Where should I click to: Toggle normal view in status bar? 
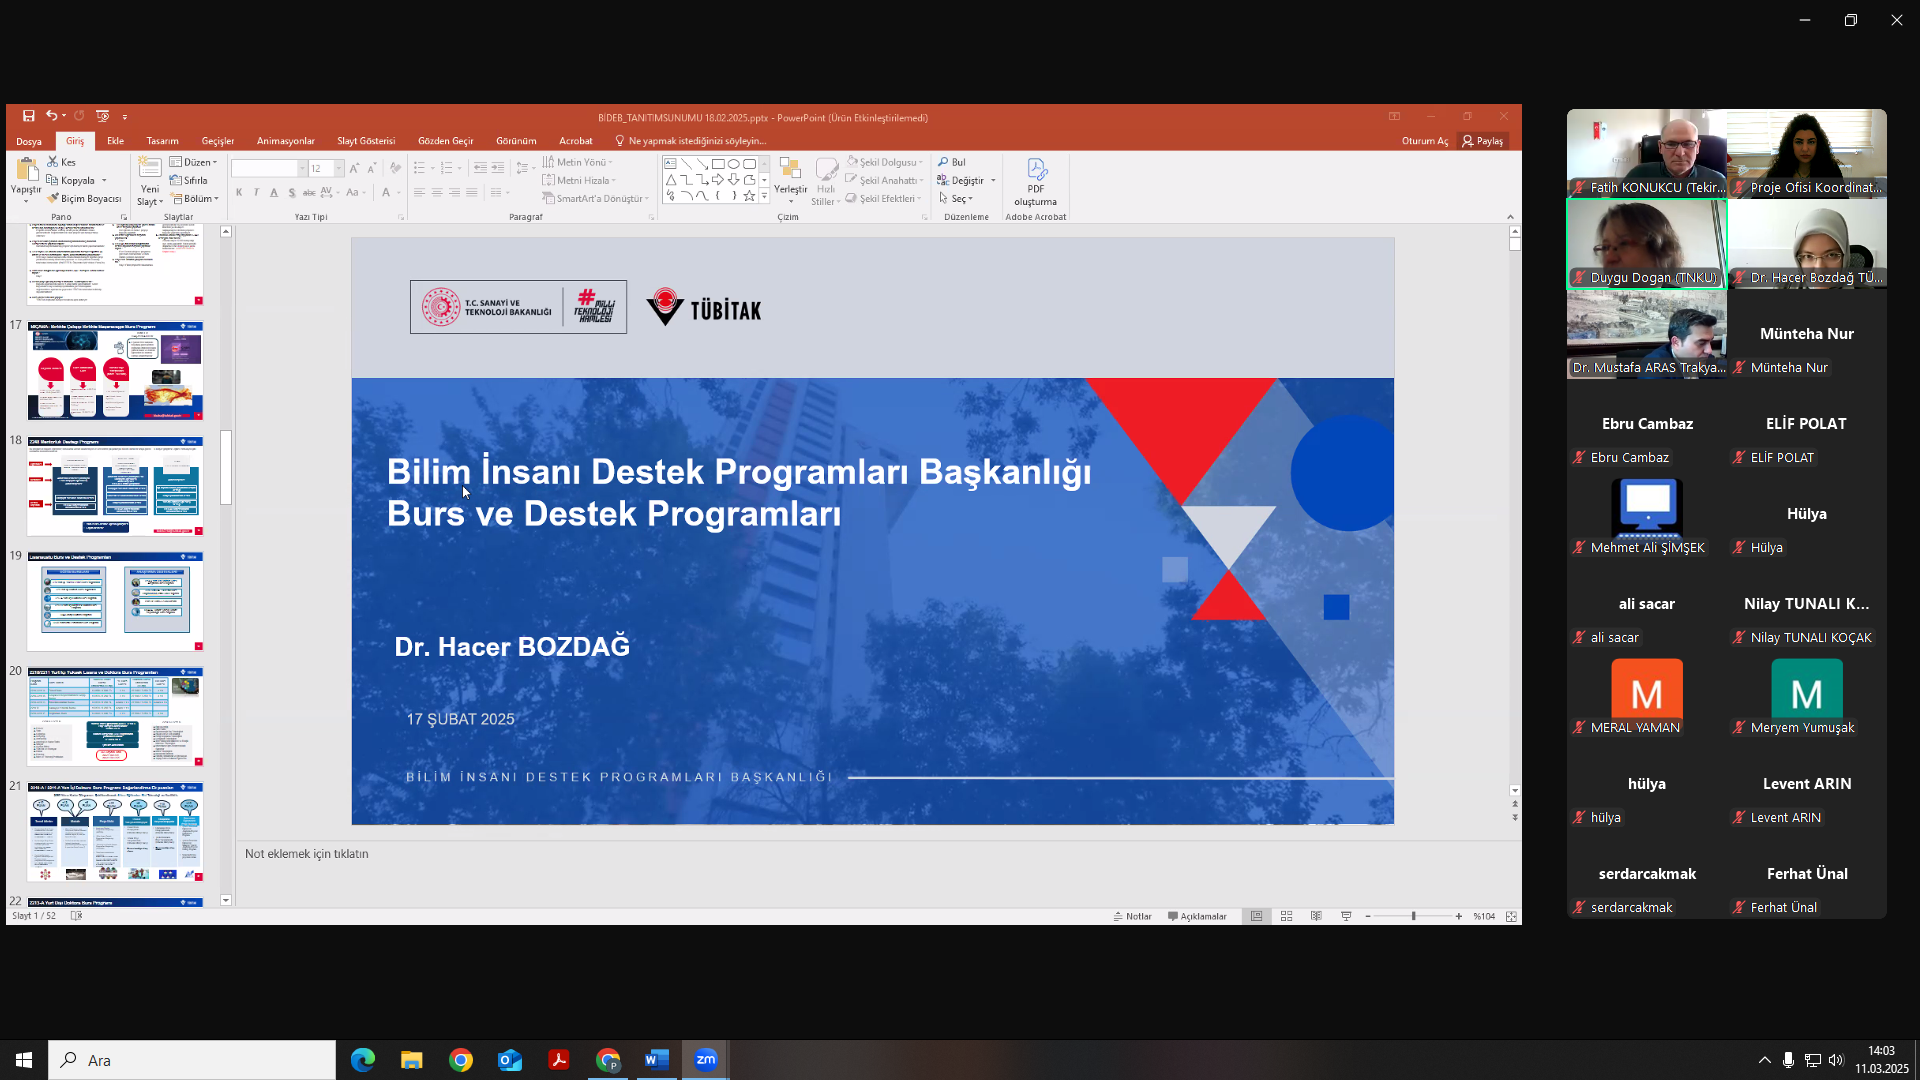(1257, 916)
